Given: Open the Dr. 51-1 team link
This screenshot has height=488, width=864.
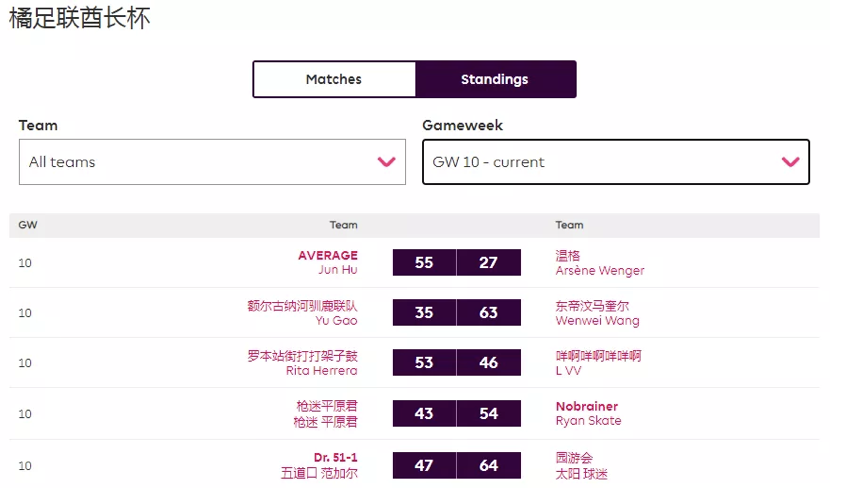Looking at the screenshot, I should point(335,457).
